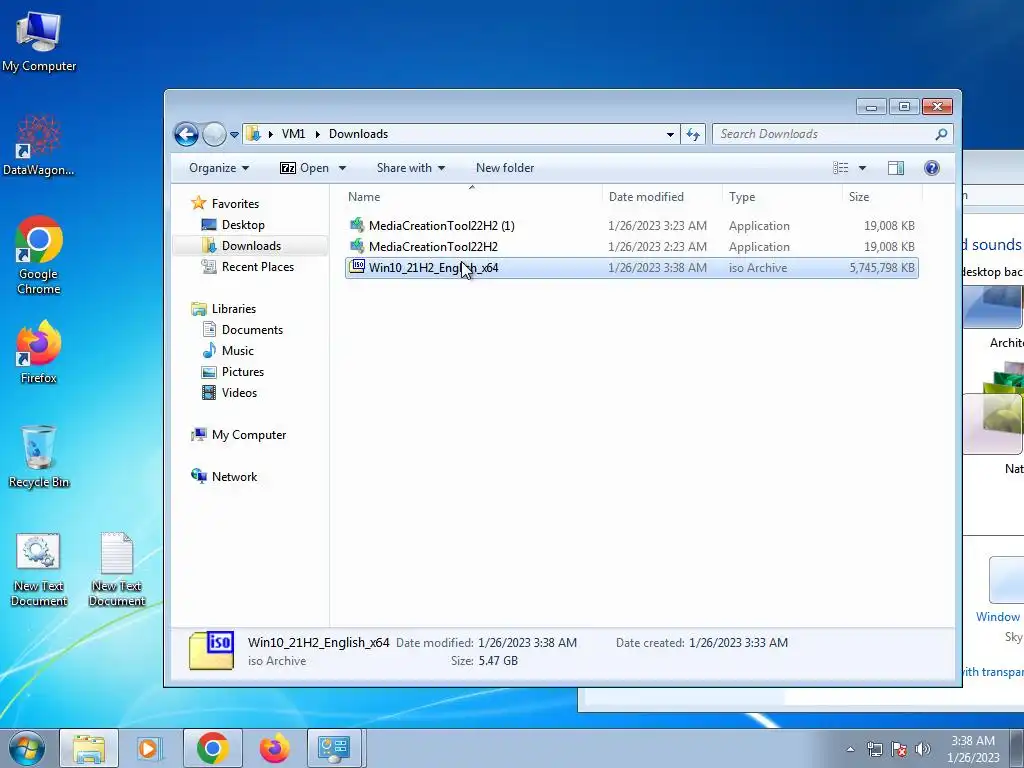
Task: Select New Text Document with gear icon
Action: 39,570
